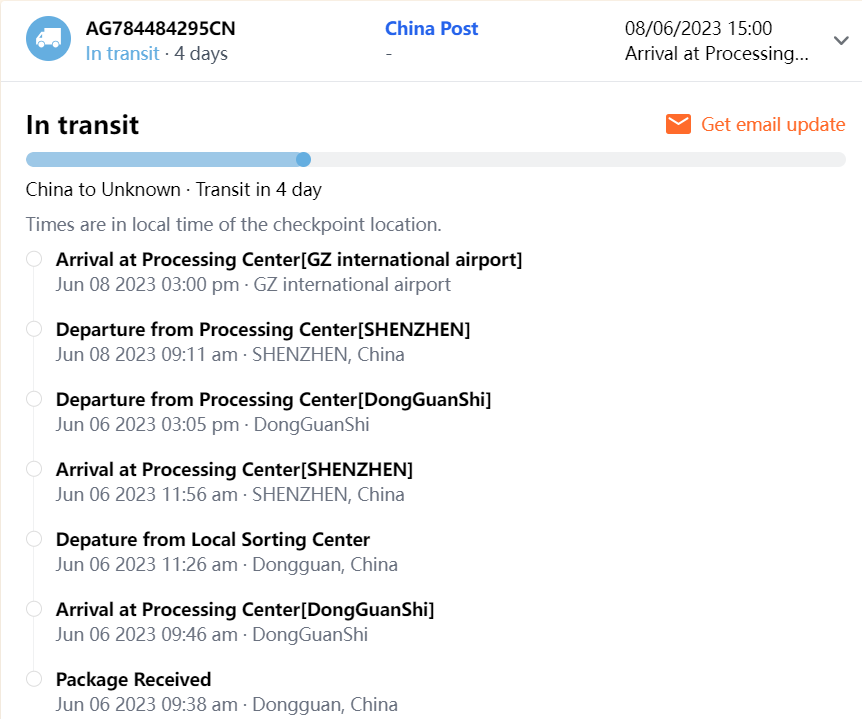Click the Departure from SHENZHEN checkpoint marker

34,329
